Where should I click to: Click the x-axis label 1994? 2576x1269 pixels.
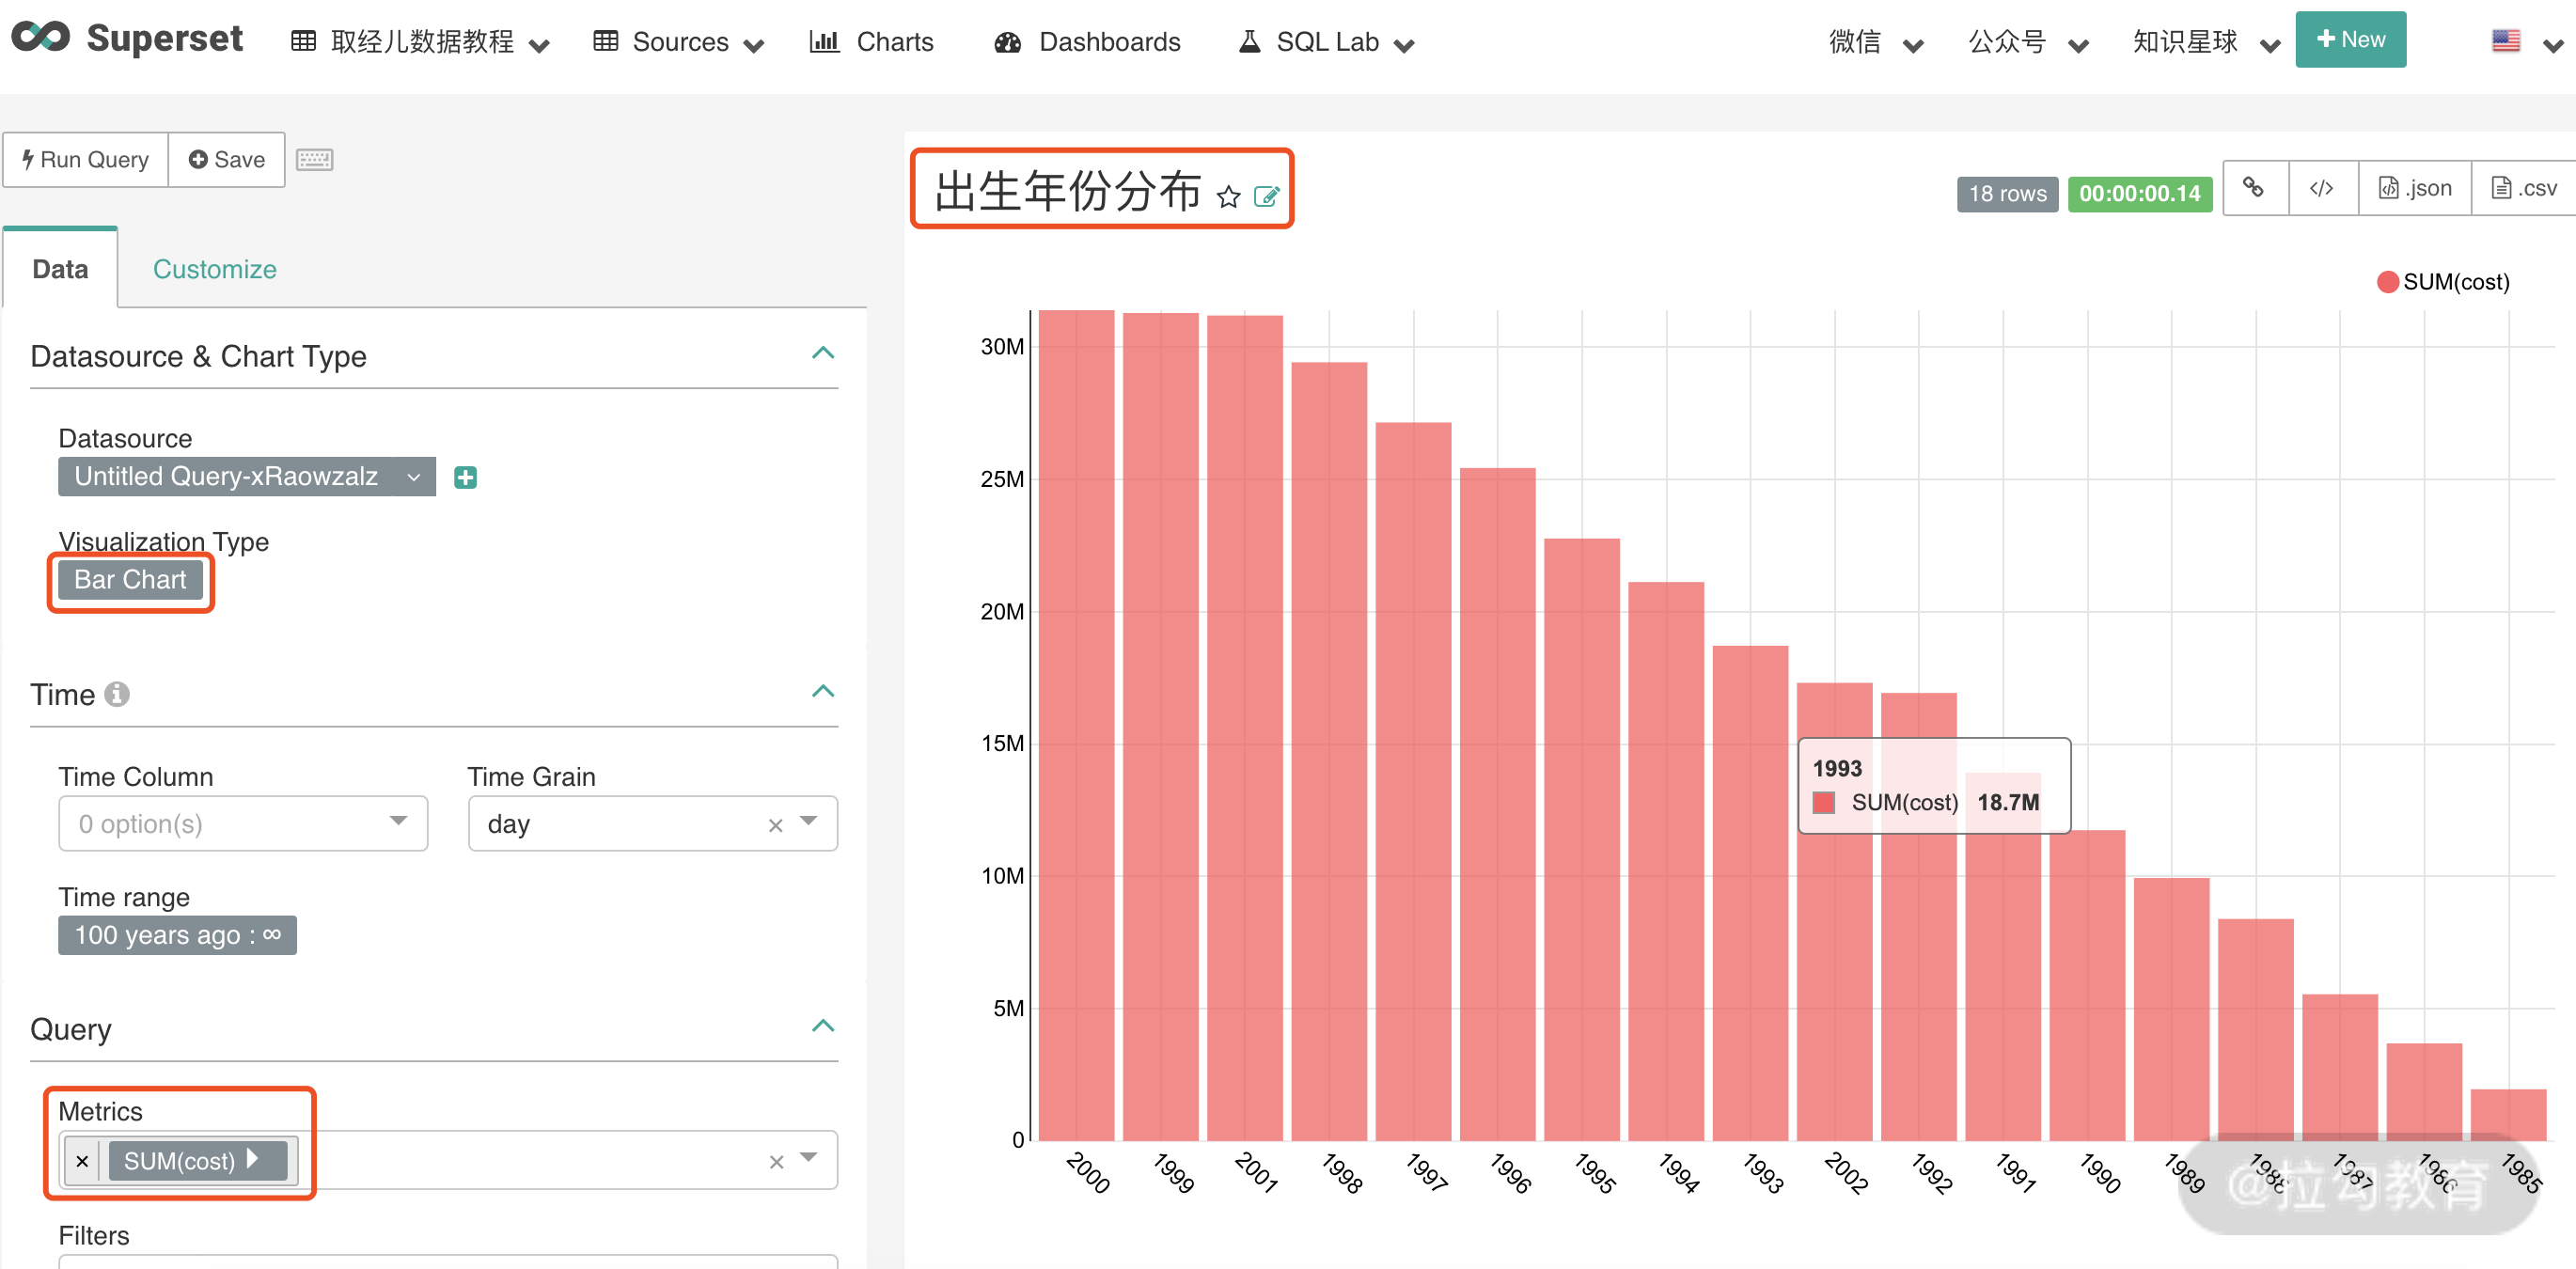(1678, 1174)
